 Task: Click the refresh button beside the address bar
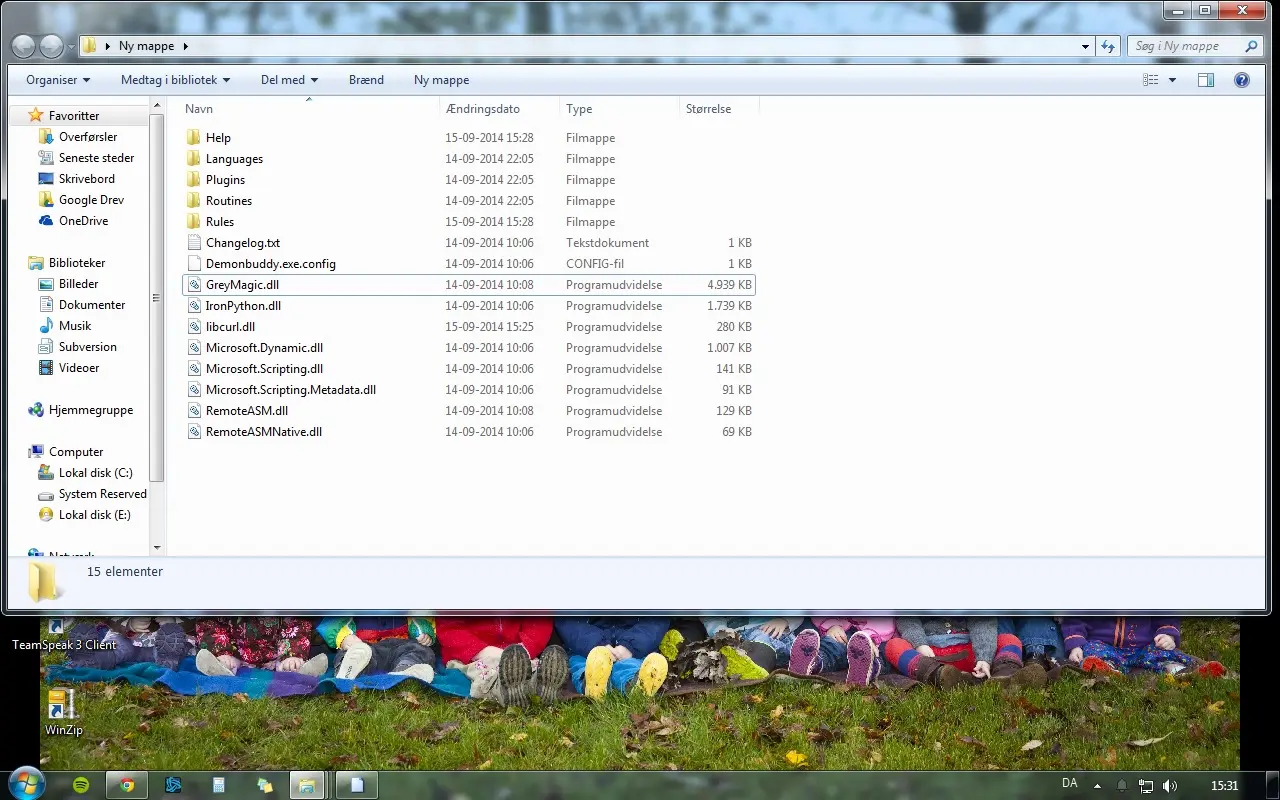click(x=1108, y=46)
